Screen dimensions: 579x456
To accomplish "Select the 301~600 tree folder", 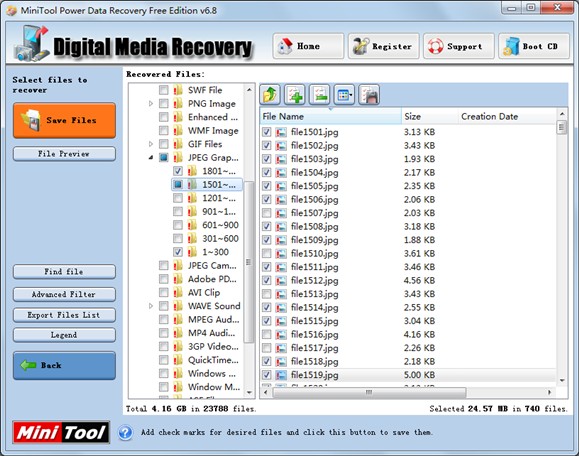I will tap(220, 239).
